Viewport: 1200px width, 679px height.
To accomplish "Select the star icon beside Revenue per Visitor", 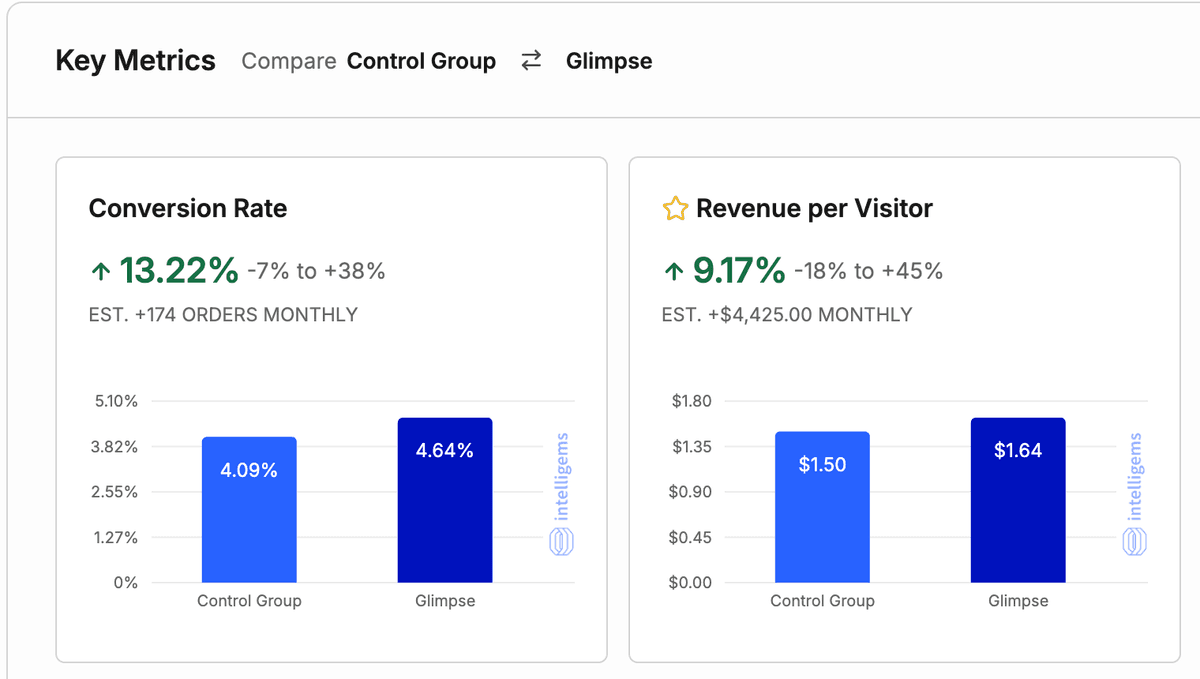I will [676, 208].
